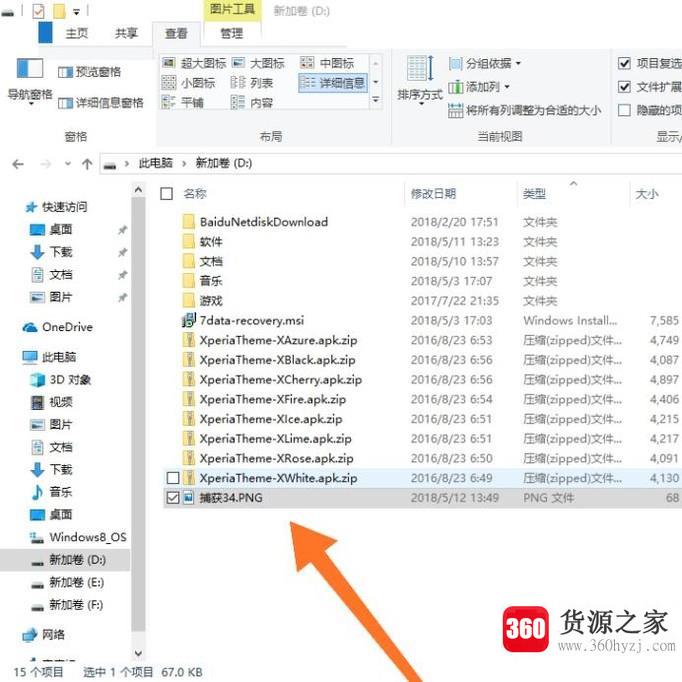The height and width of the screenshot is (682, 682).
Task: Select Large icons (大图标) layout
Action: click(x=258, y=64)
